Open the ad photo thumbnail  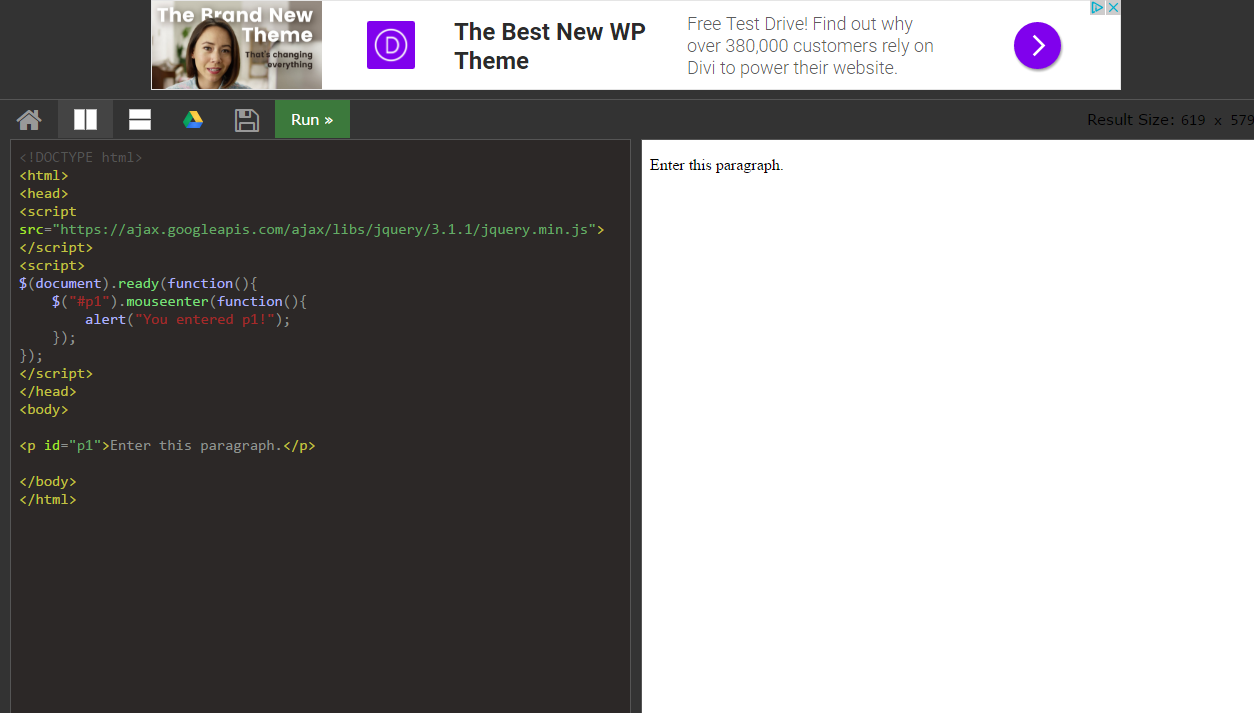[x=237, y=45]
